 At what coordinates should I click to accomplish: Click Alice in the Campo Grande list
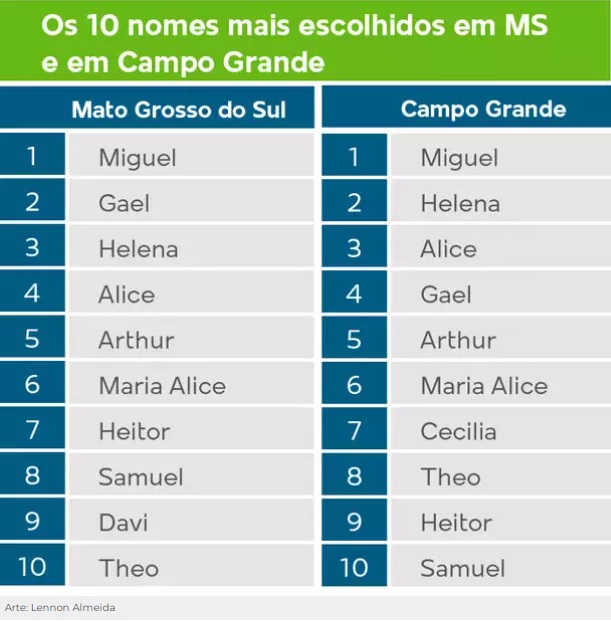[448, 249]
